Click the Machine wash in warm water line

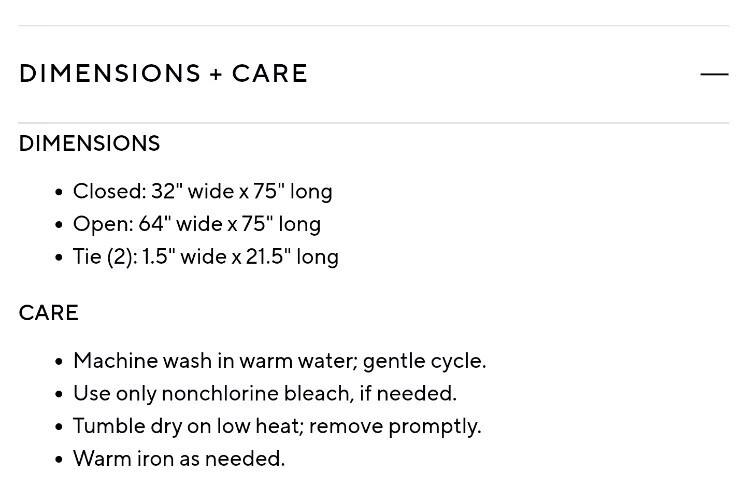pyautogui.click(x=279, y=360)
